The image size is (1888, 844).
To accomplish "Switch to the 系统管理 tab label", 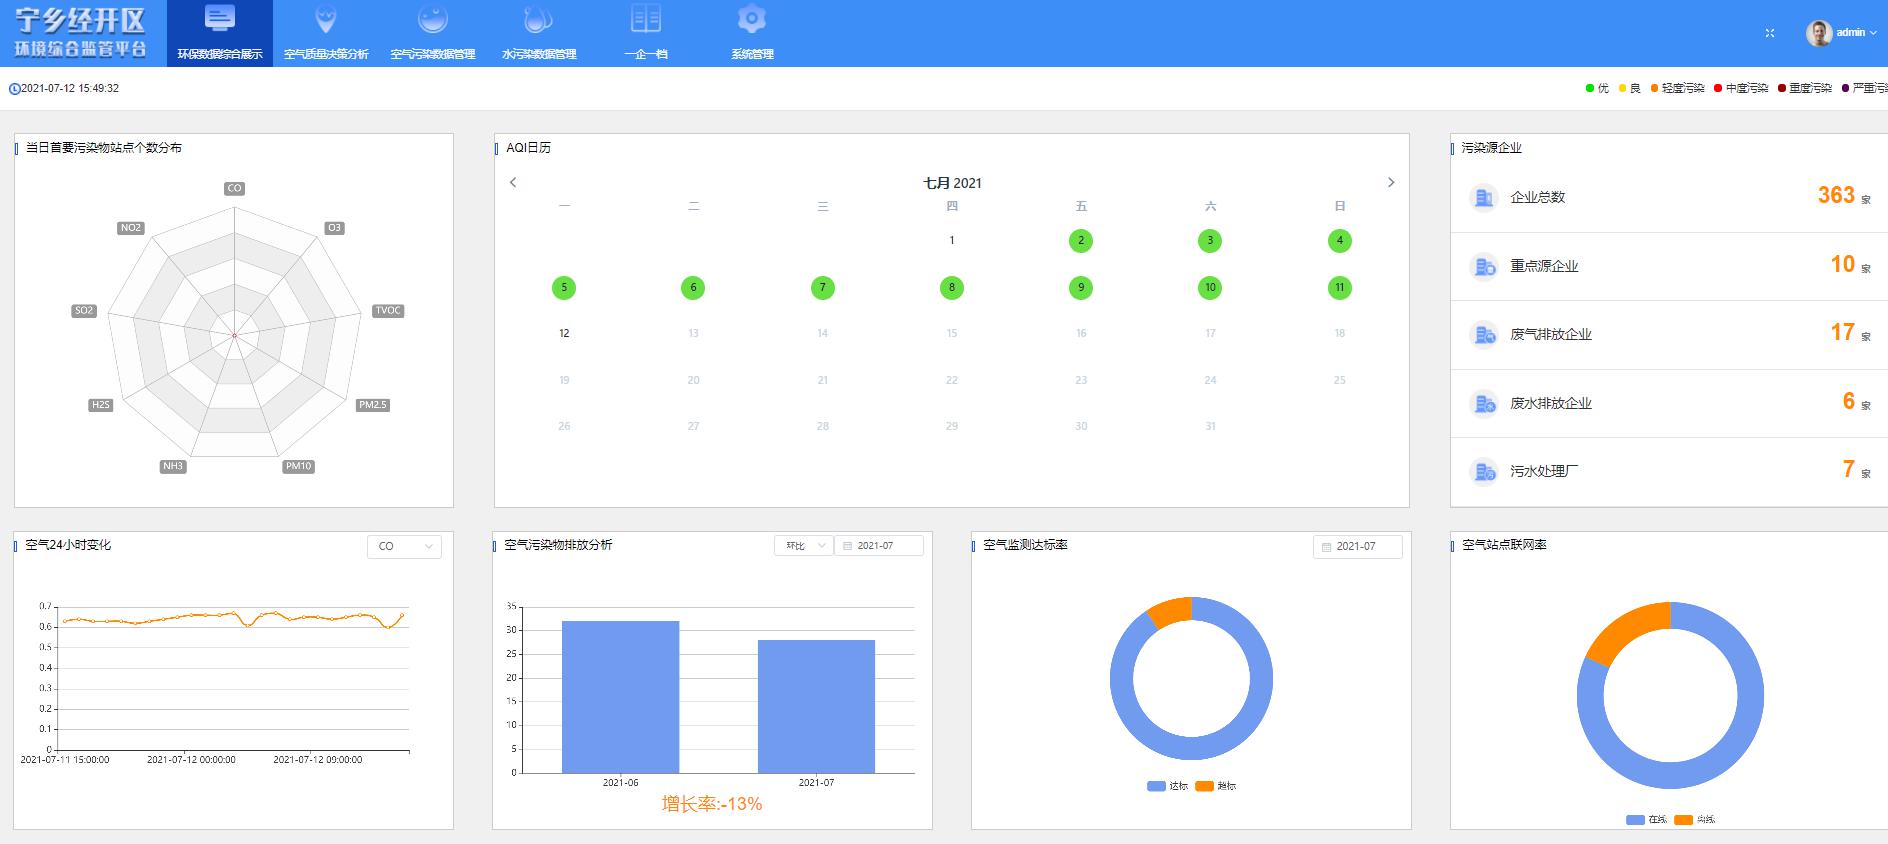I will click(x=751, y=54).
